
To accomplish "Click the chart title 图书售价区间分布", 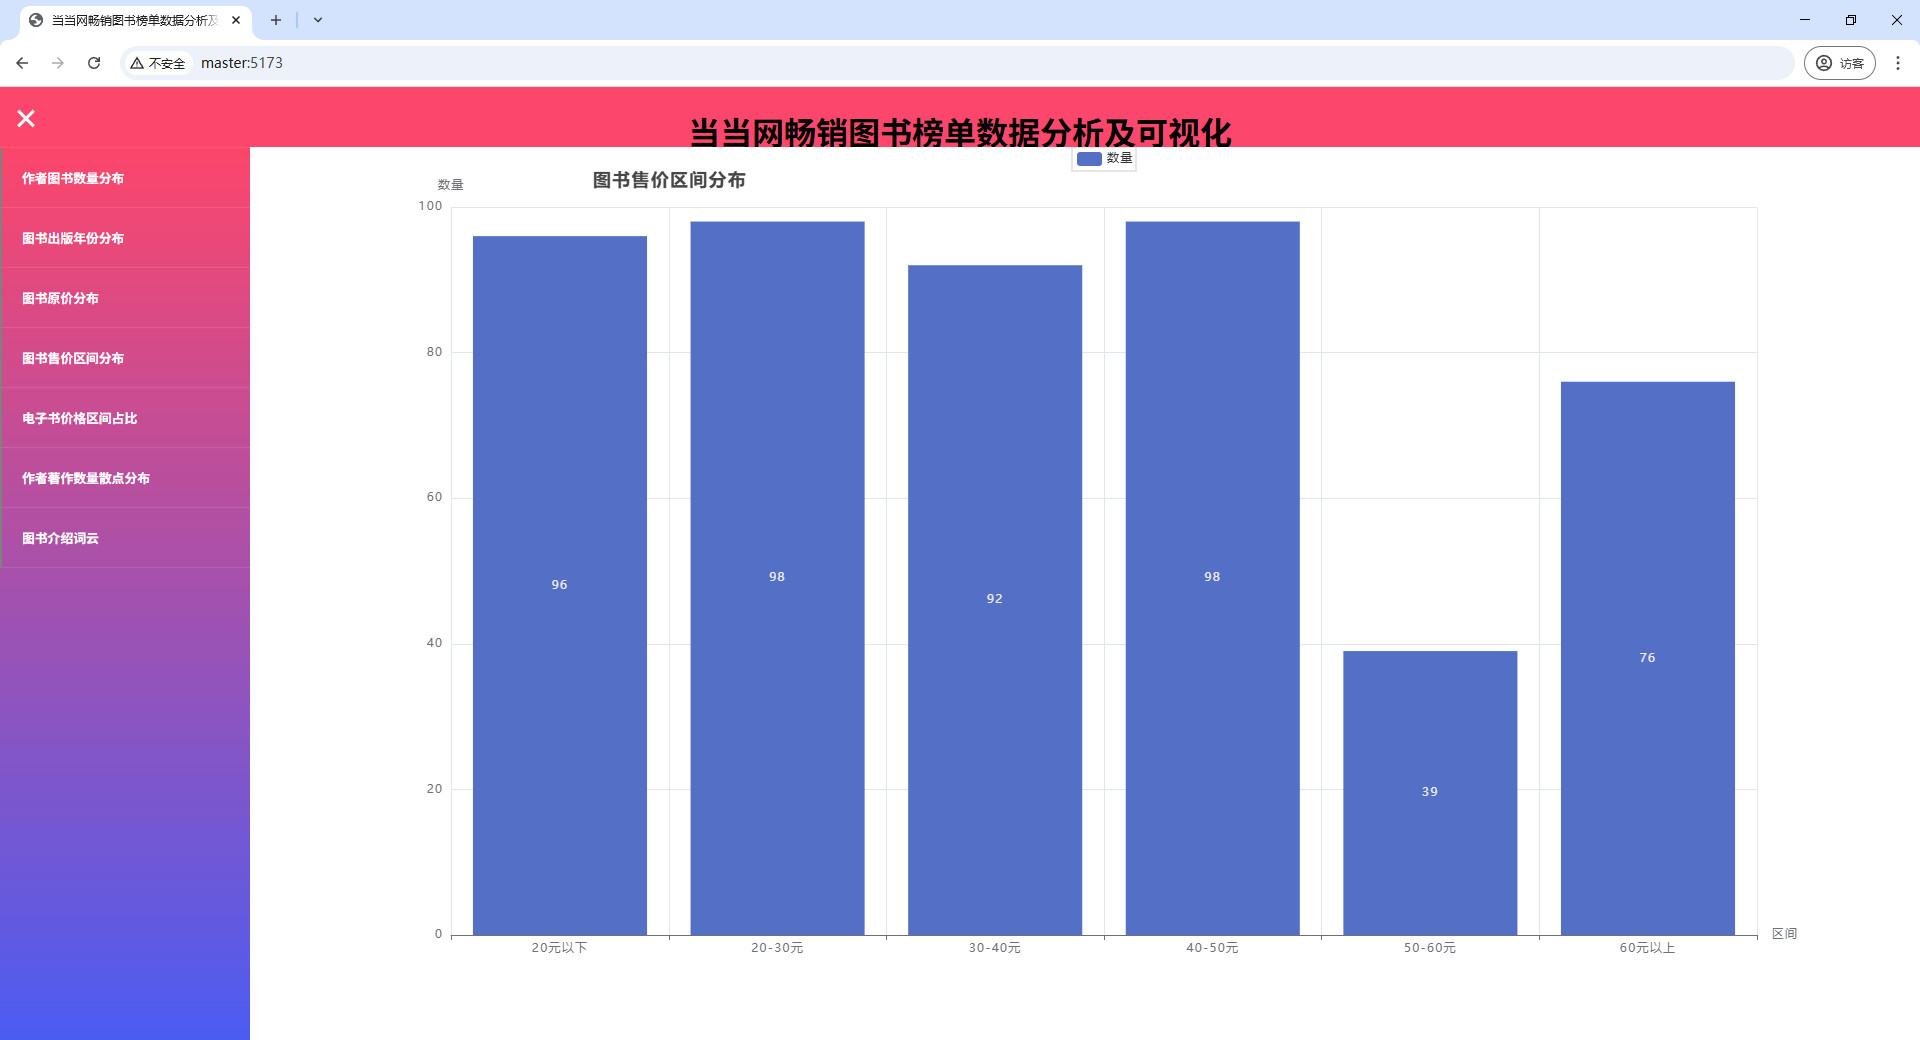I will pos(669,180).
